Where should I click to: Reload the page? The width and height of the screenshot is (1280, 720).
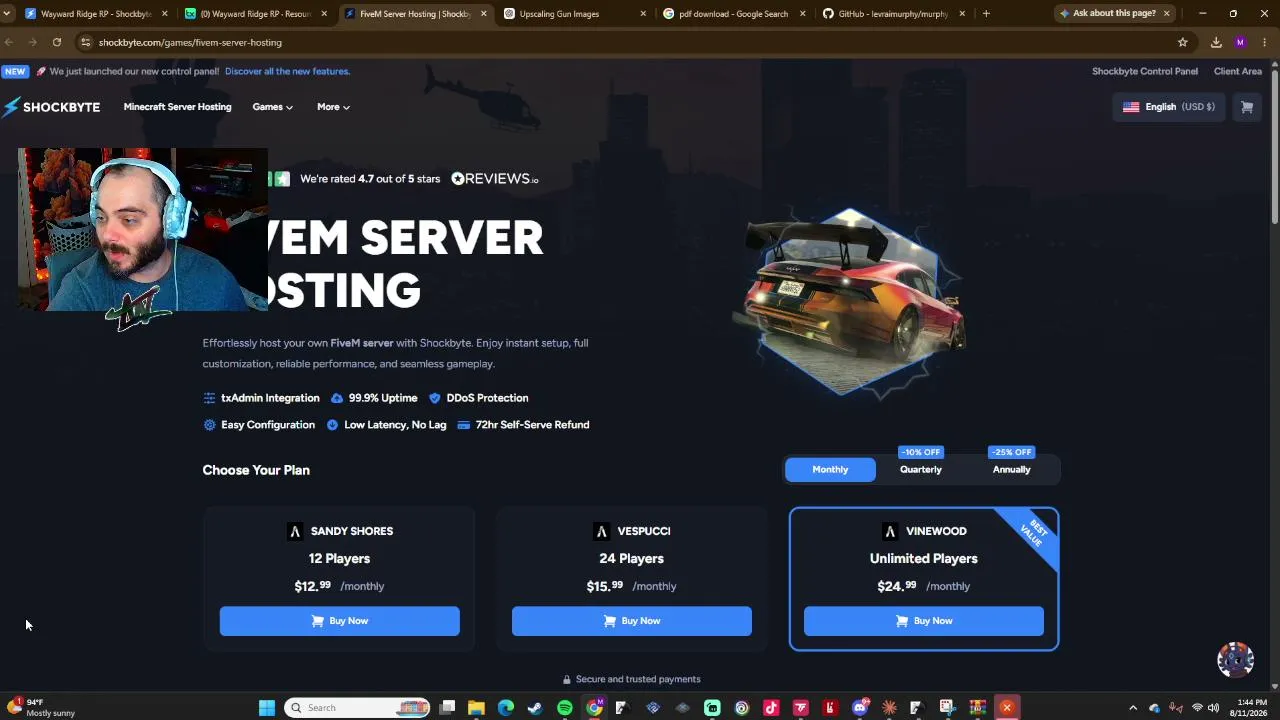point(57,42)
